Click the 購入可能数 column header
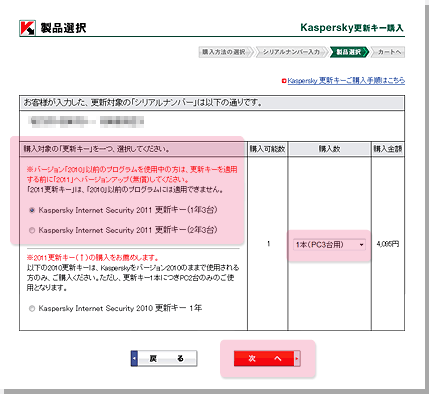This screenshot has width=429, height=394. click(x=267, y=149)
